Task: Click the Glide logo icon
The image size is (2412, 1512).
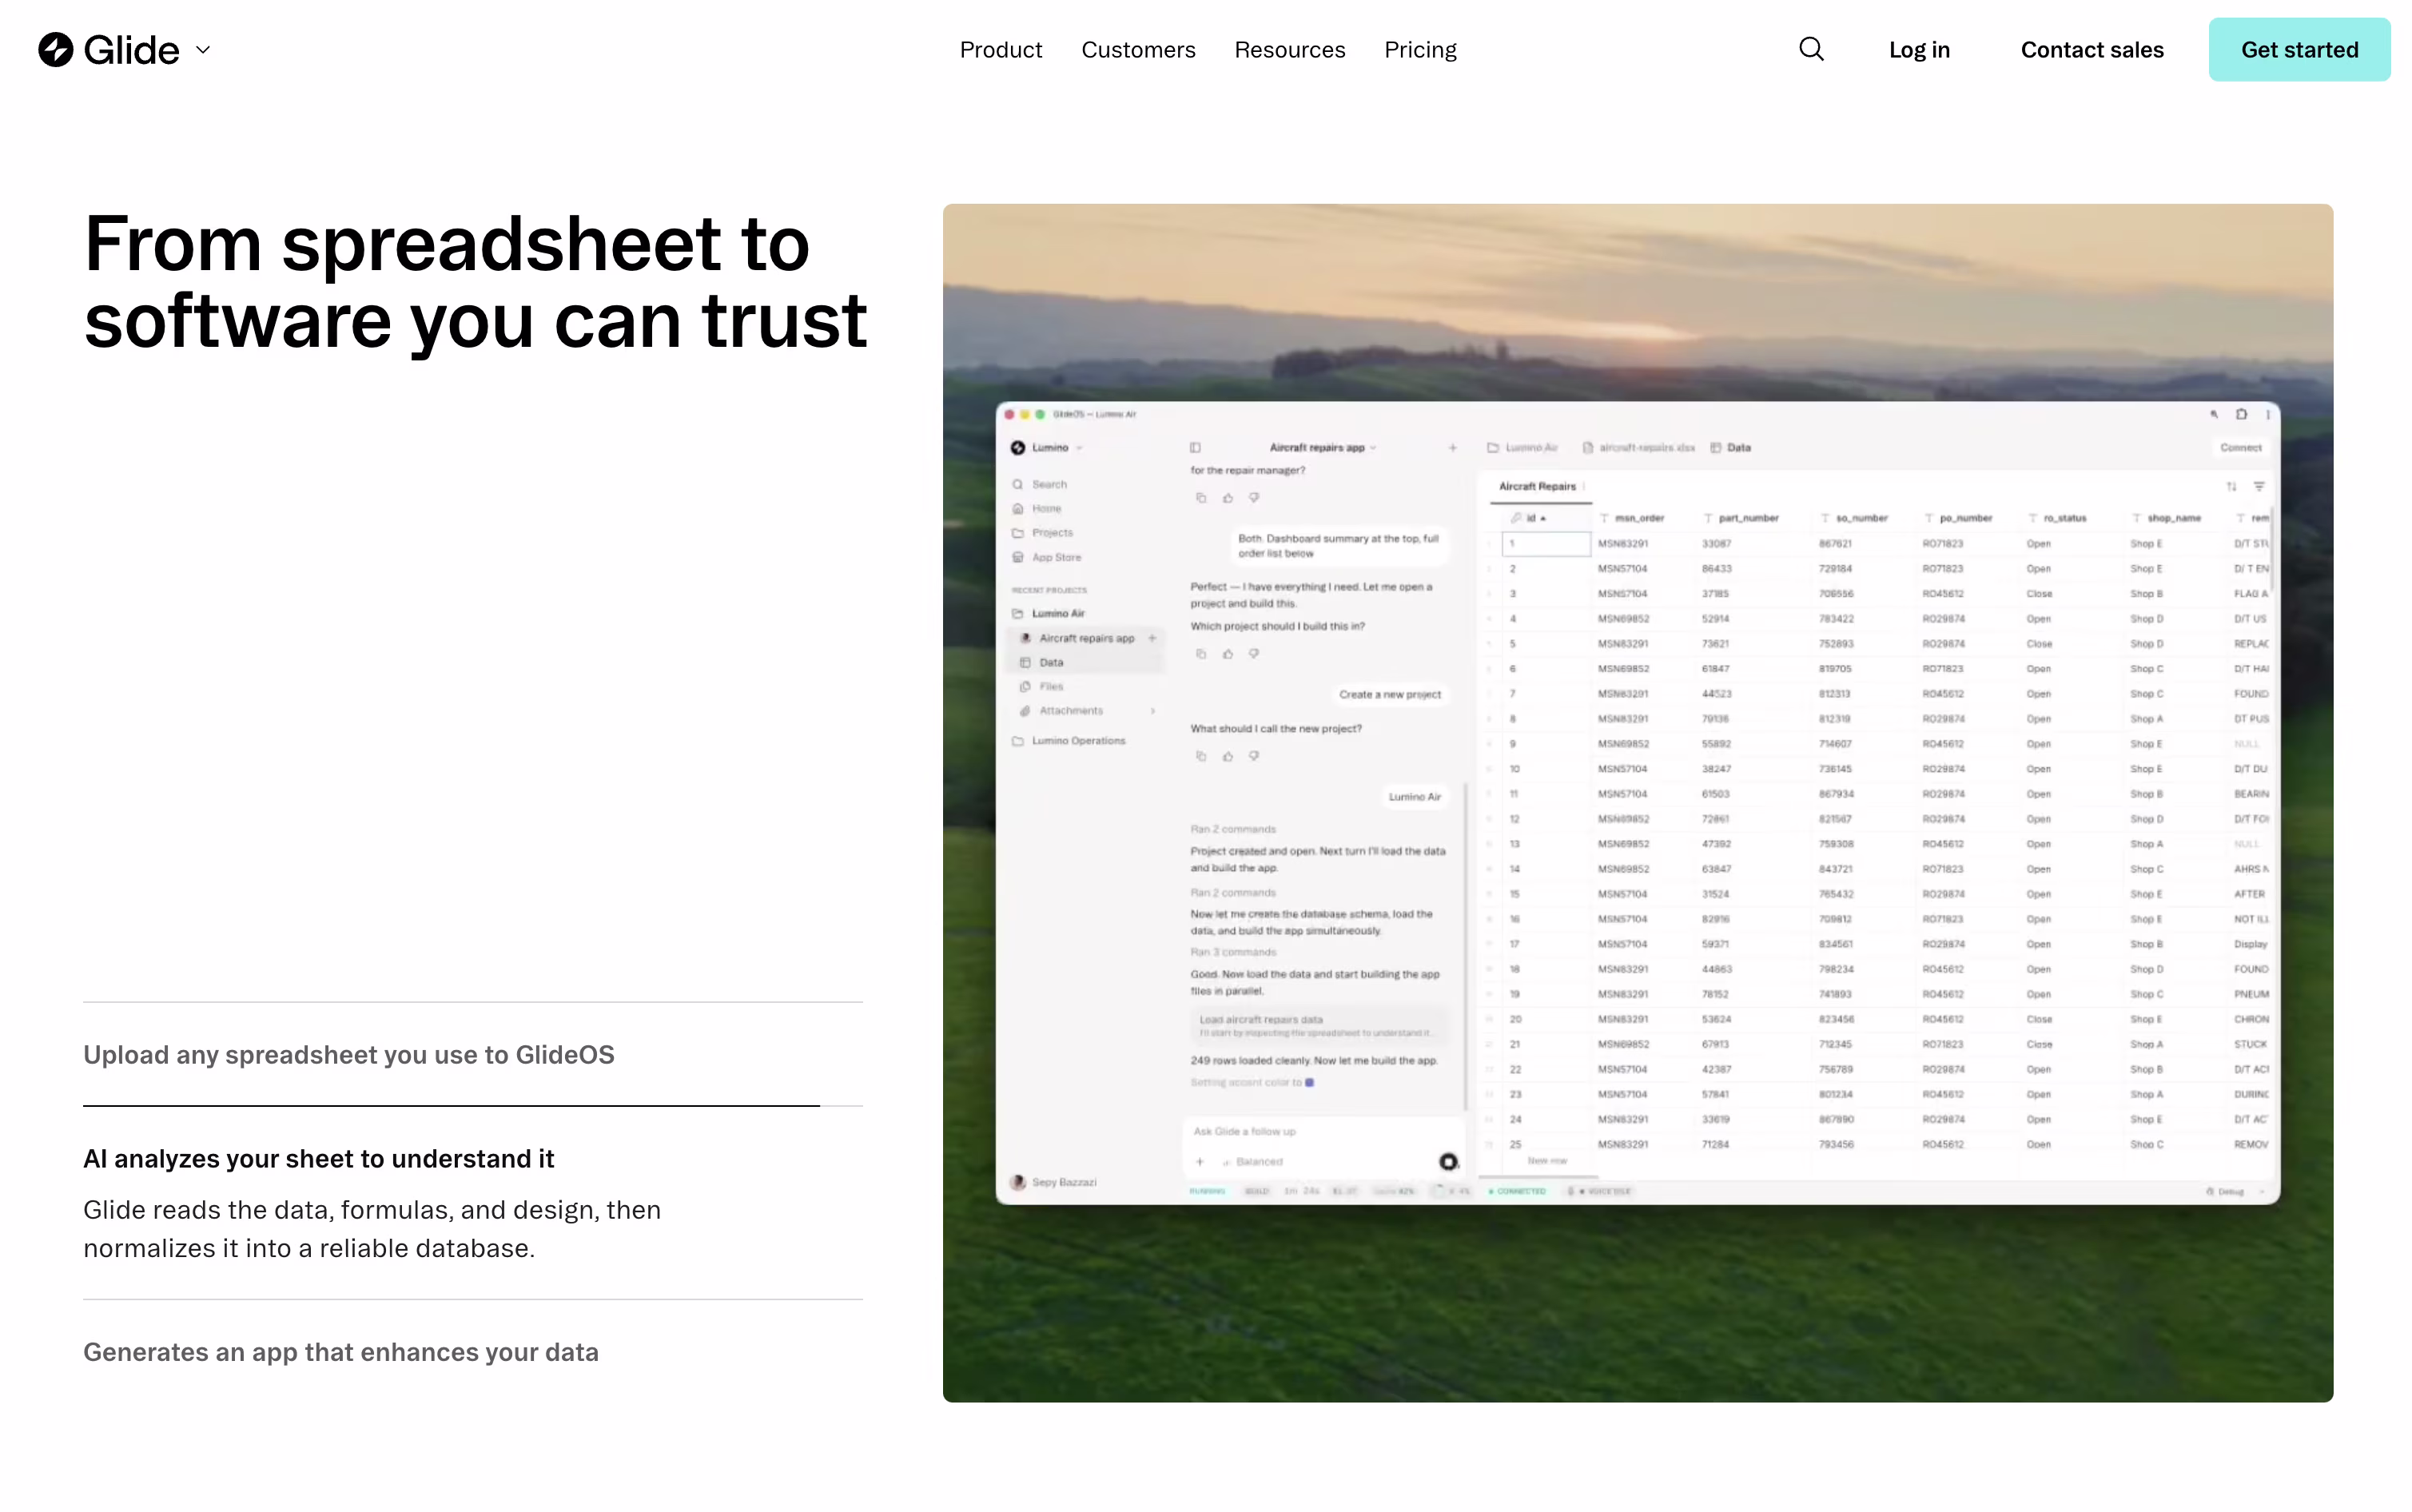Action: (56, 50)
